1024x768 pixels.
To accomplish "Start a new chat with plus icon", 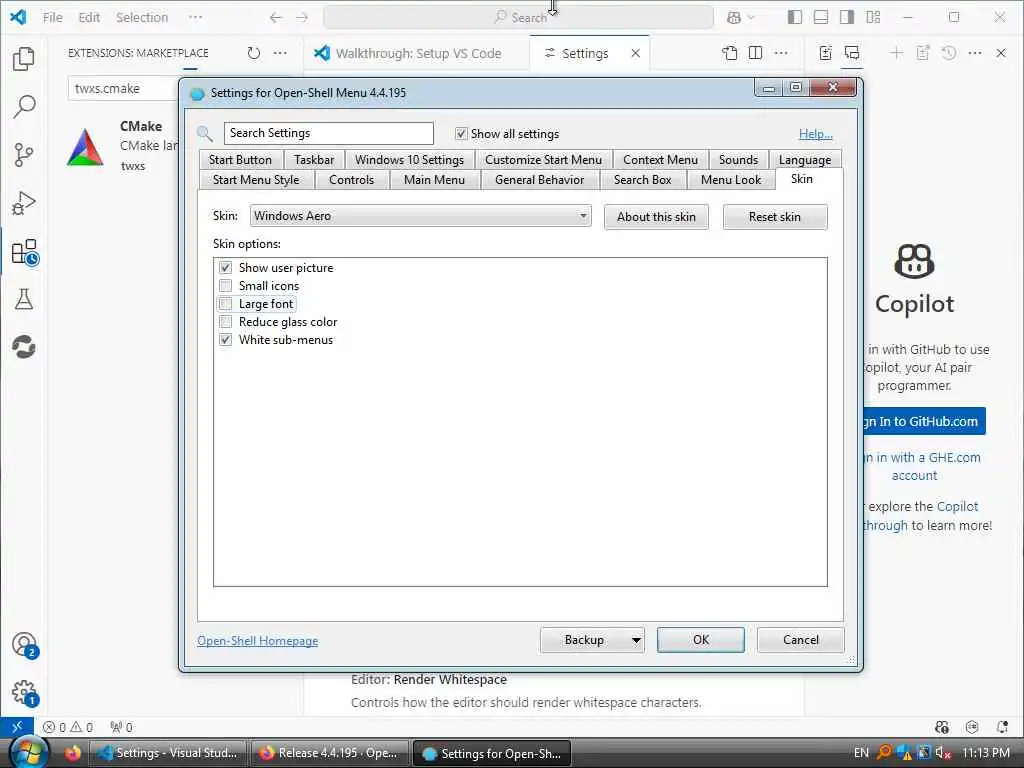I will [x=897, y=53].
